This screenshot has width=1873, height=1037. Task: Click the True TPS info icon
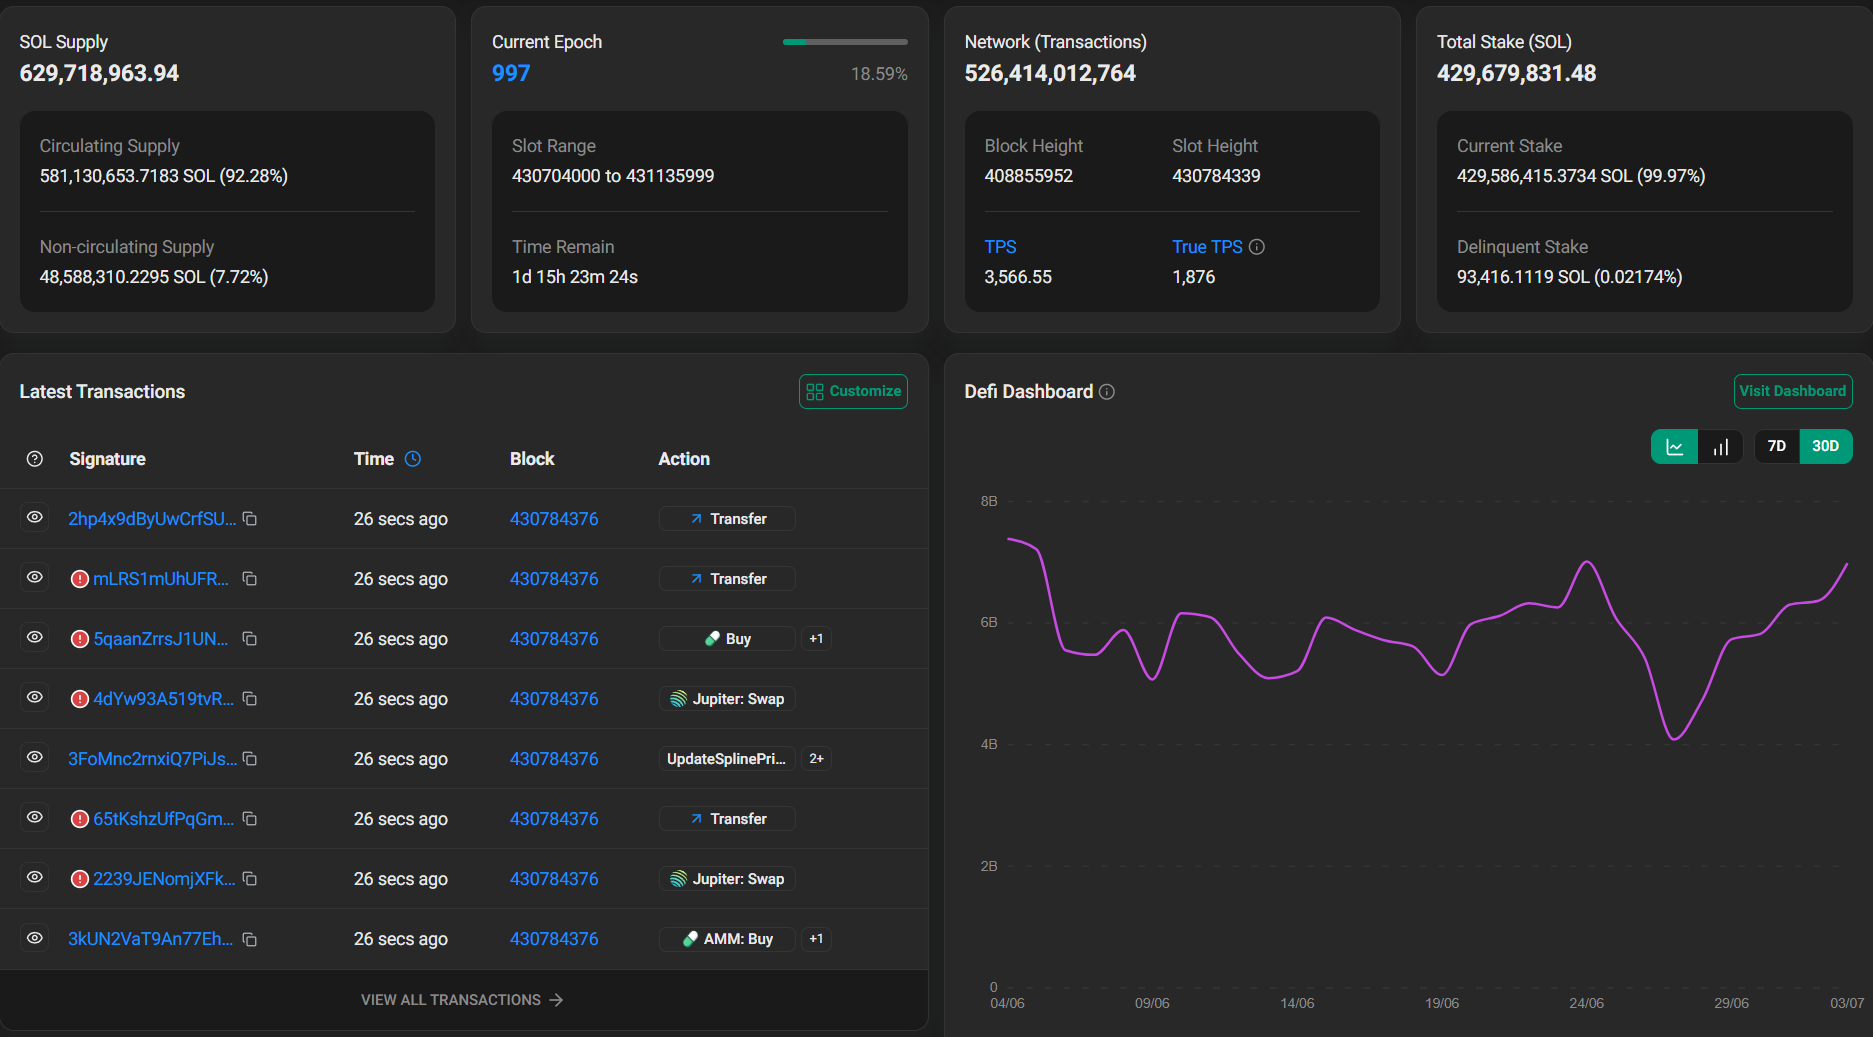click(1257, 247)
